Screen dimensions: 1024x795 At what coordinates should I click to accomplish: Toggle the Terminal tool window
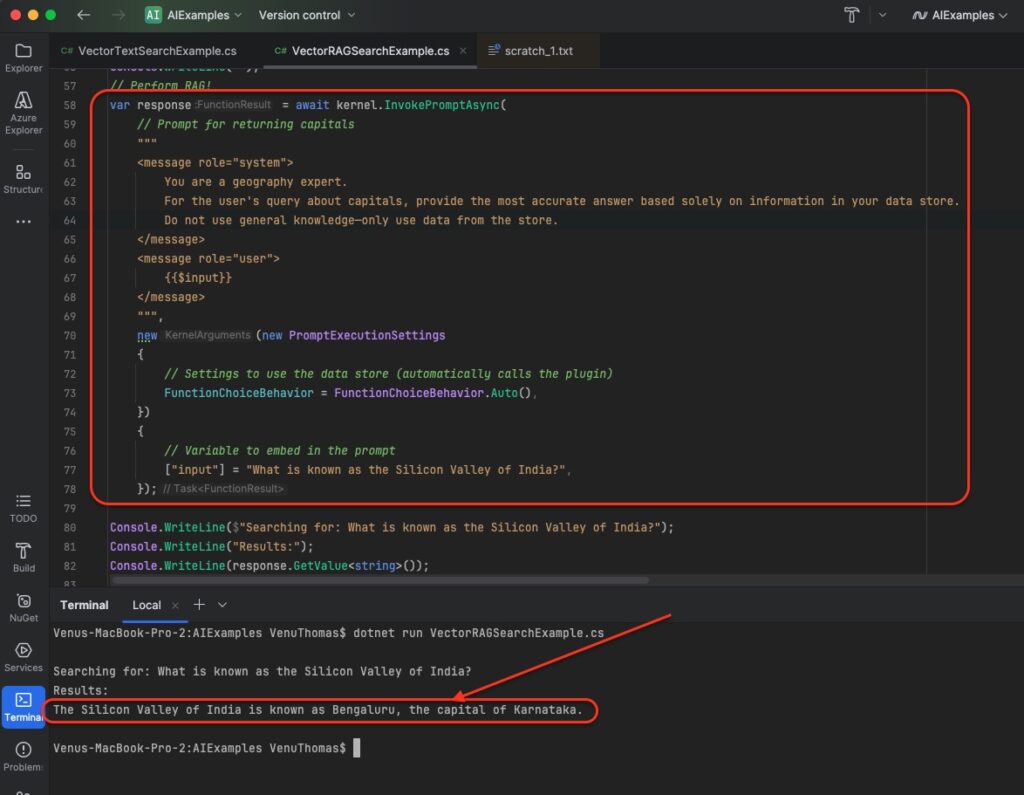click(x=23, y=706)
